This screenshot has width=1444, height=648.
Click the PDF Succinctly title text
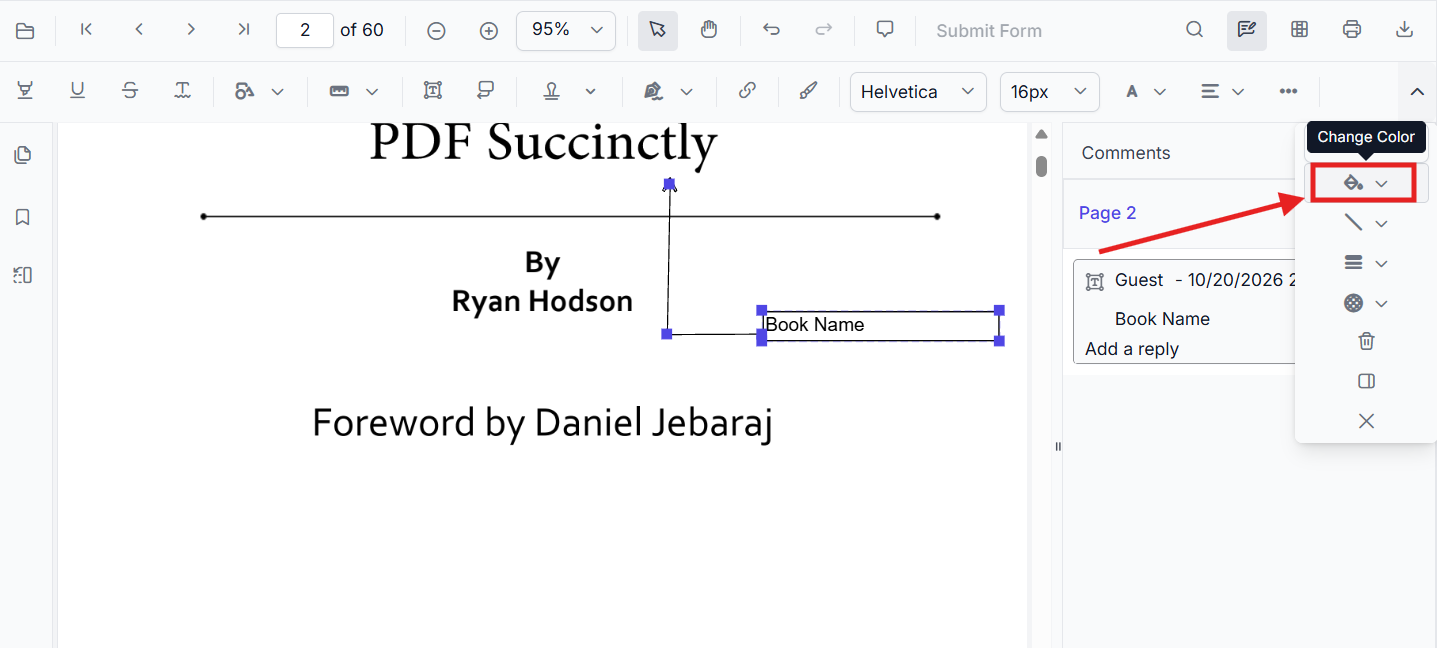tap(543, 144)
